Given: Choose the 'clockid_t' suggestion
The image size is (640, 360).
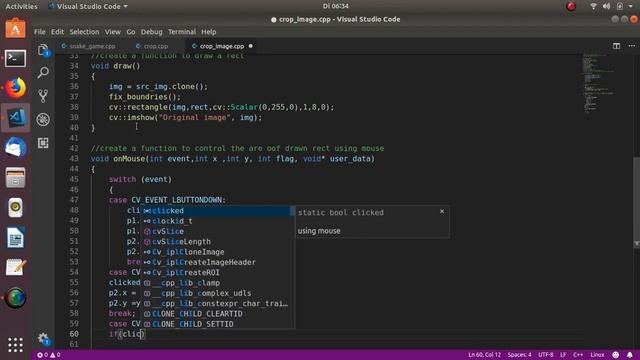Looking at the screenshot, I should click(x=217, y=221).
